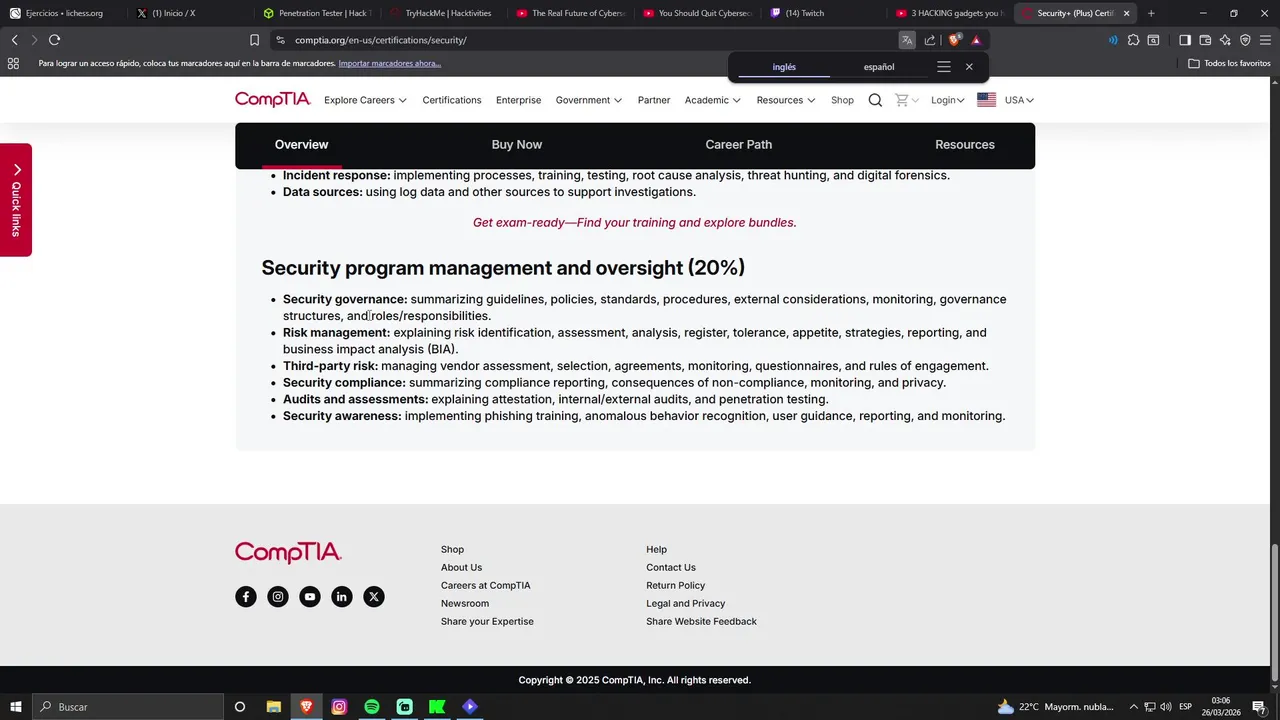Open Legal and Privacy footer link
This screenshot has height=720, width=1280.
click(686, 604)
